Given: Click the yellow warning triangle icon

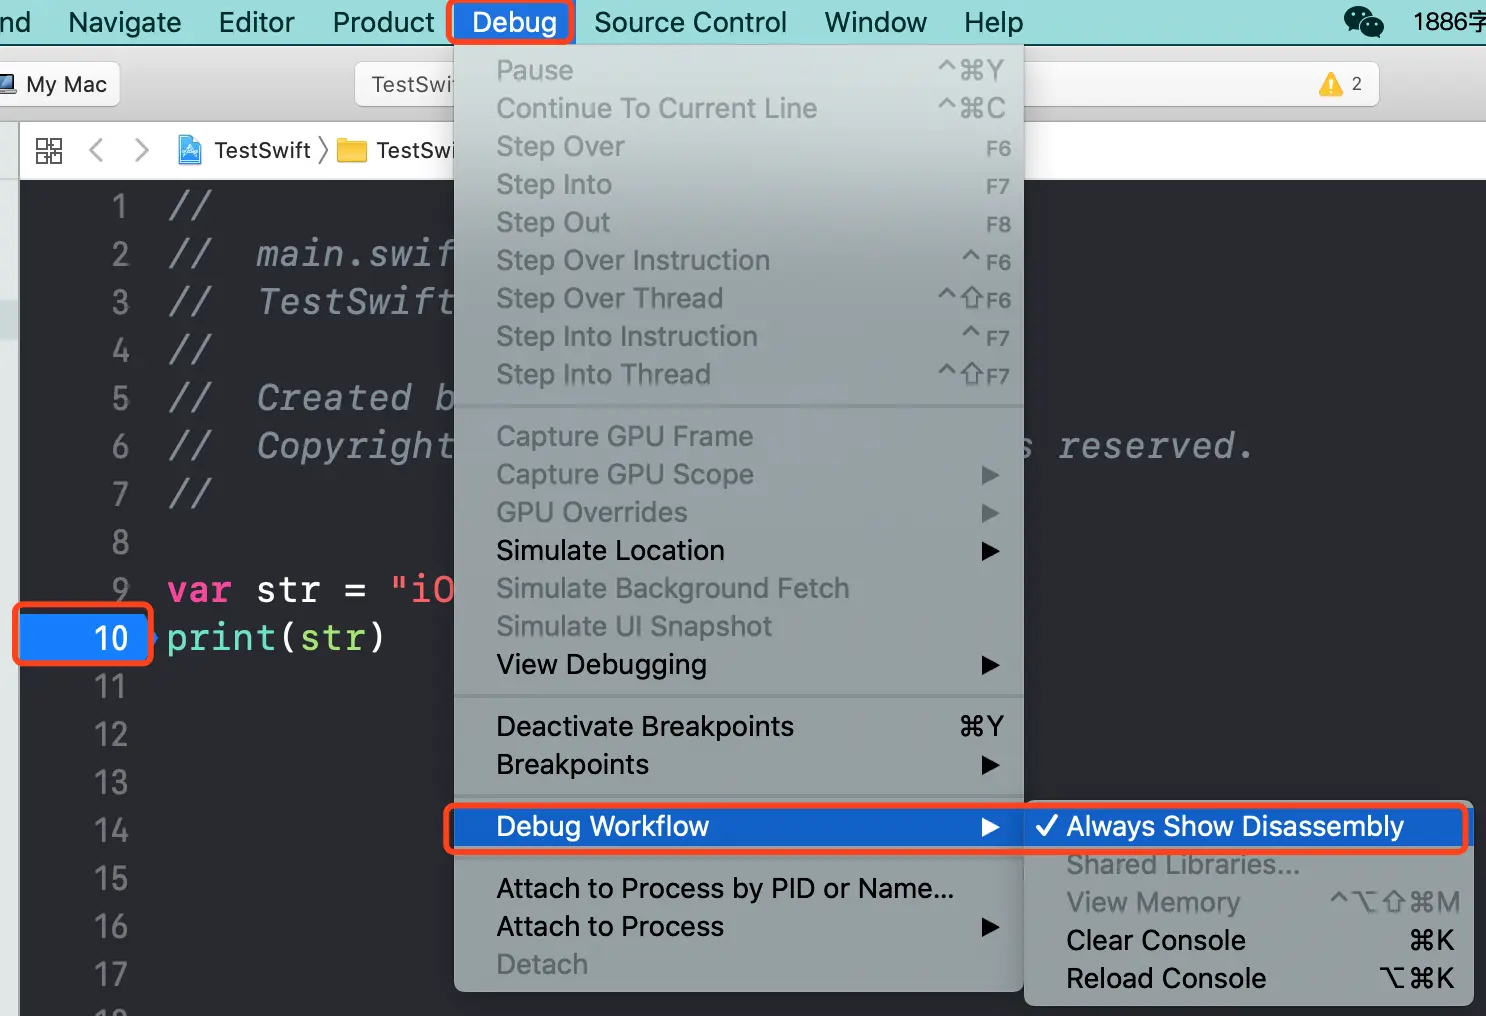Looking at the screenshot, I should tap(1330, 84).
